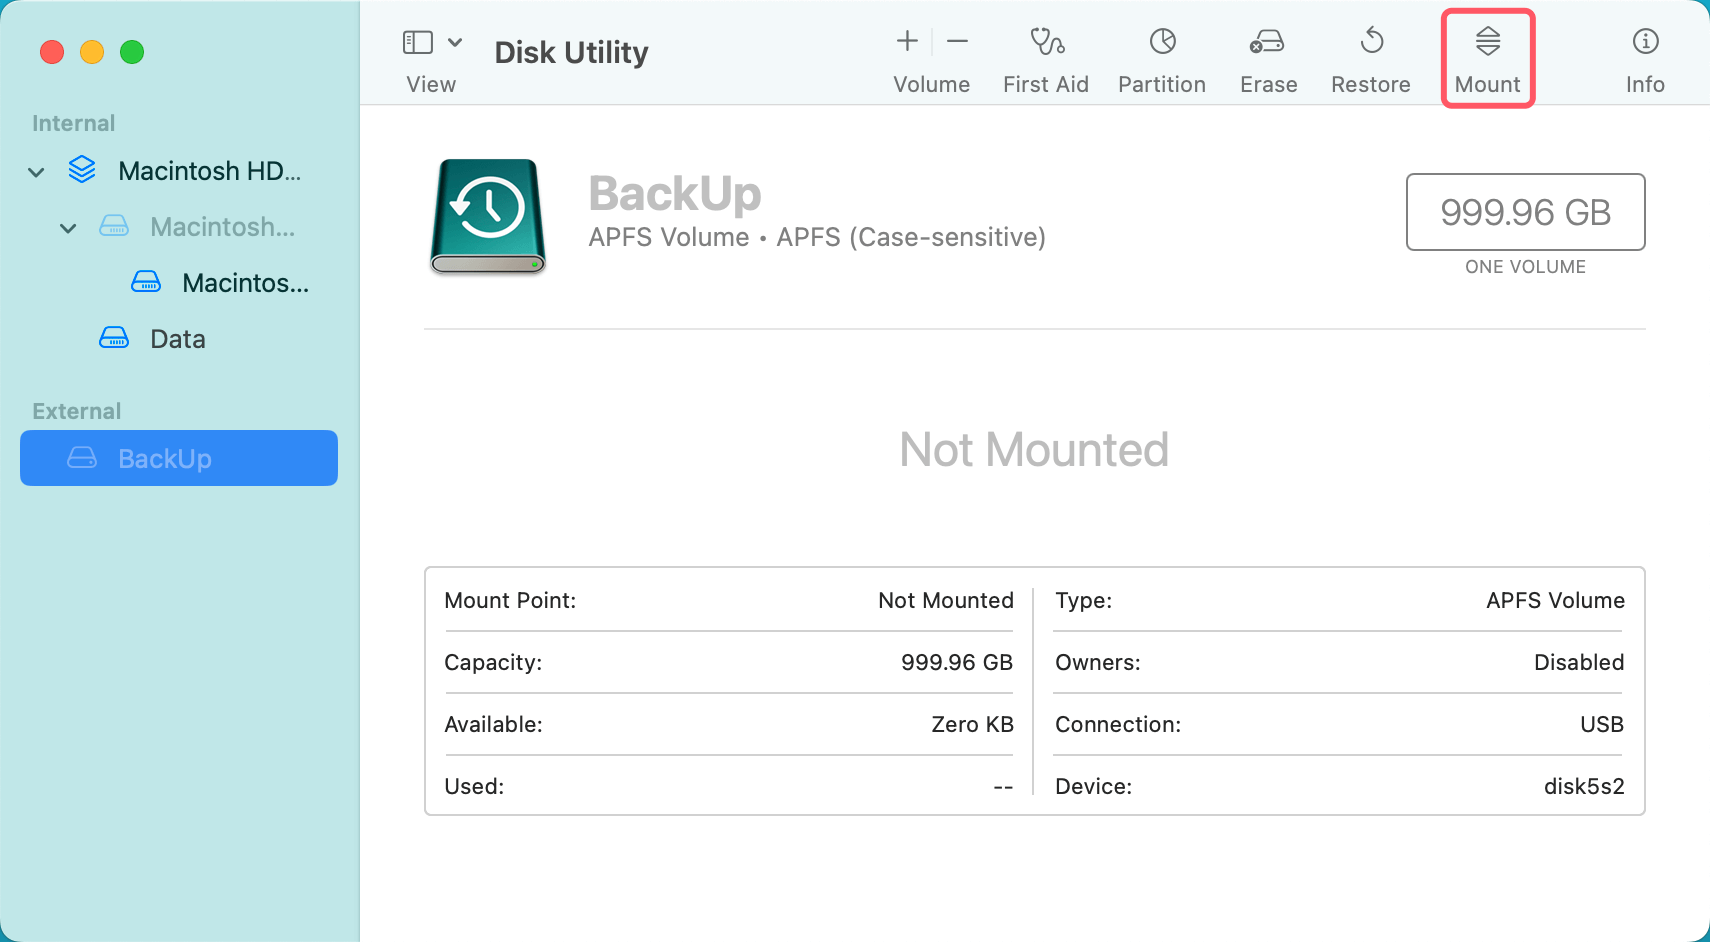Screen dimensions: 1710x942
Task: Click the Device value disk5s2
Action: [x=1583, y=786]
